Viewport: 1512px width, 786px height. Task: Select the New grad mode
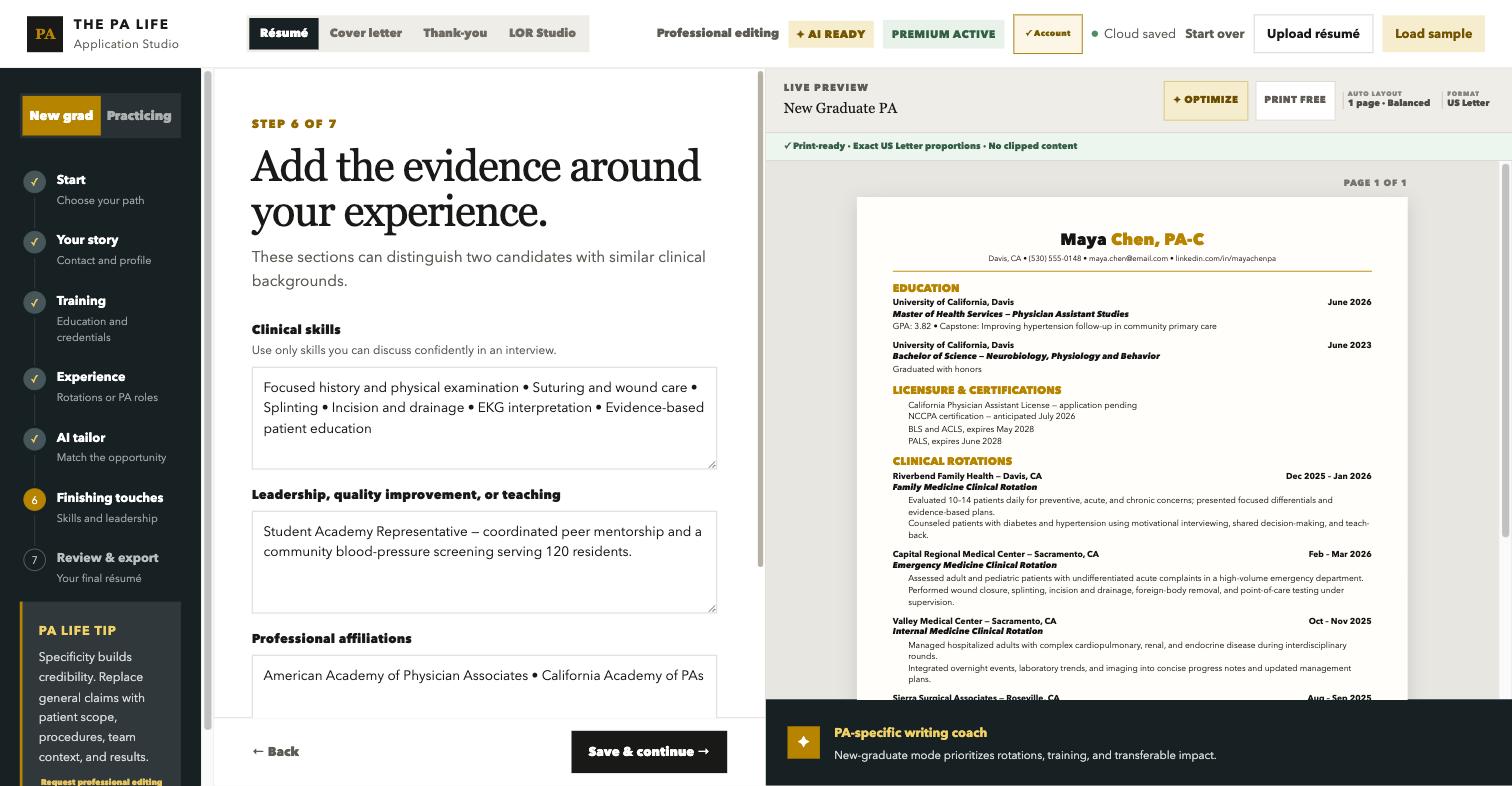(x=61, y=116)
